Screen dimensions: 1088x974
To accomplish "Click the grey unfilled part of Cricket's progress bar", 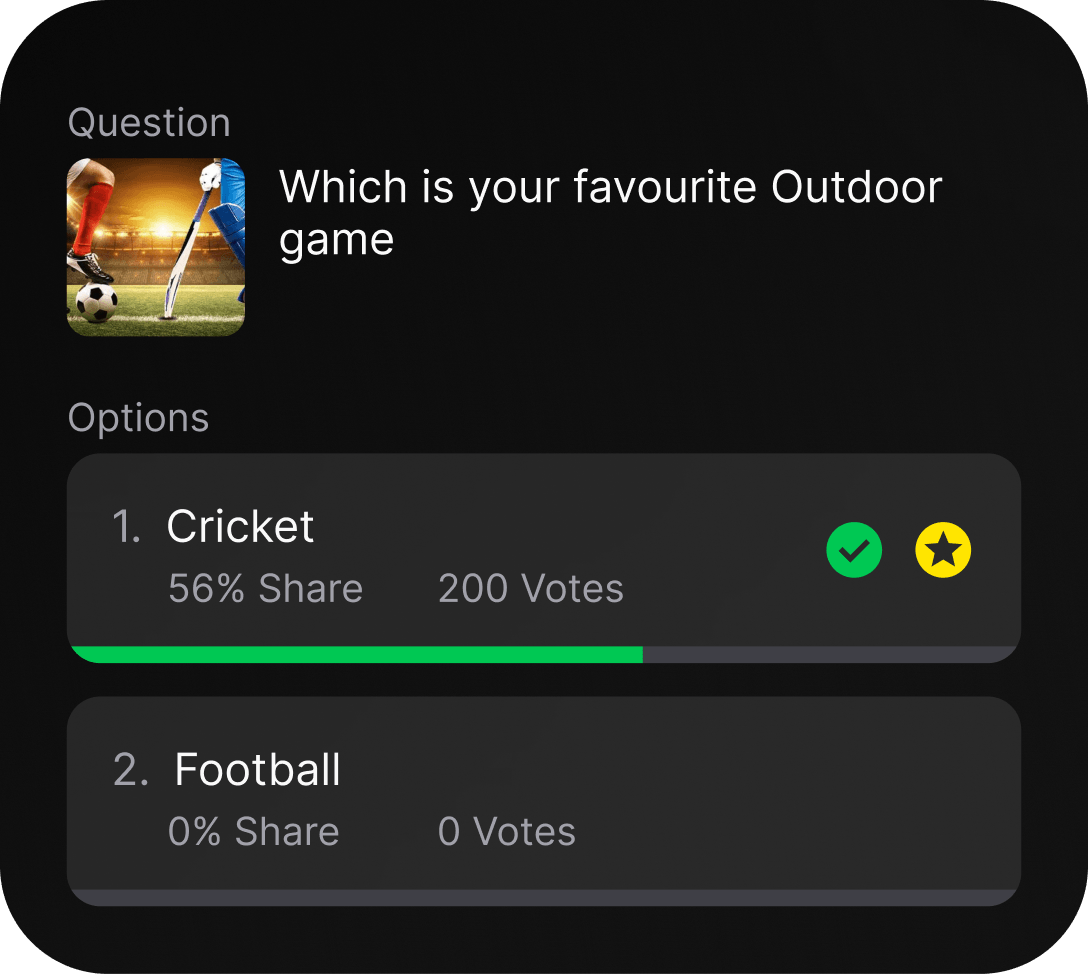I will (830, 654).
